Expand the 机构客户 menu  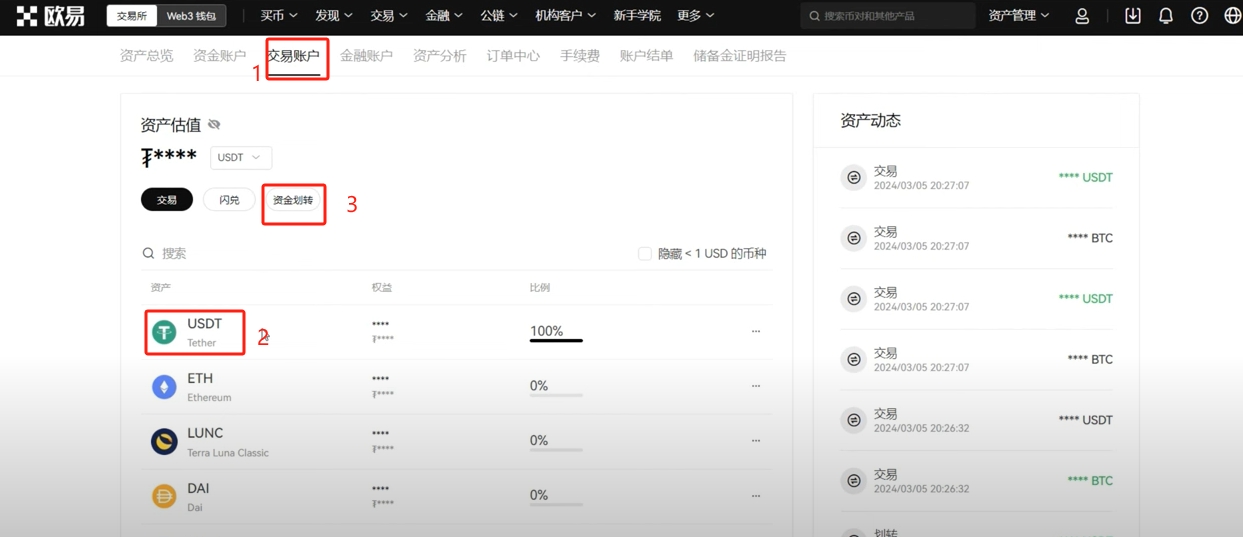tap(565, 16)
